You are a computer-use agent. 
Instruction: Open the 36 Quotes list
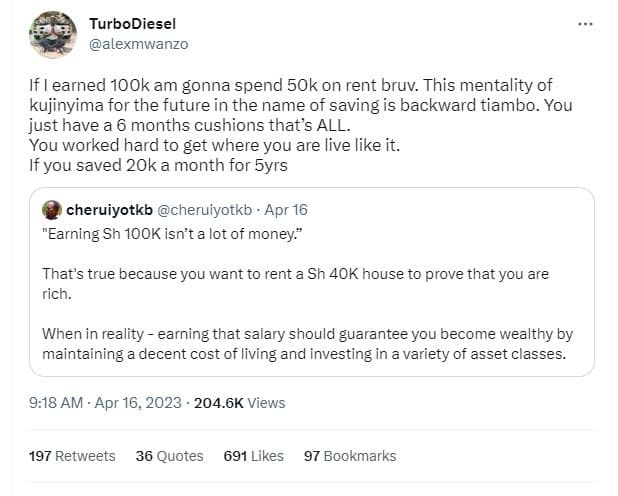(169, 456)
